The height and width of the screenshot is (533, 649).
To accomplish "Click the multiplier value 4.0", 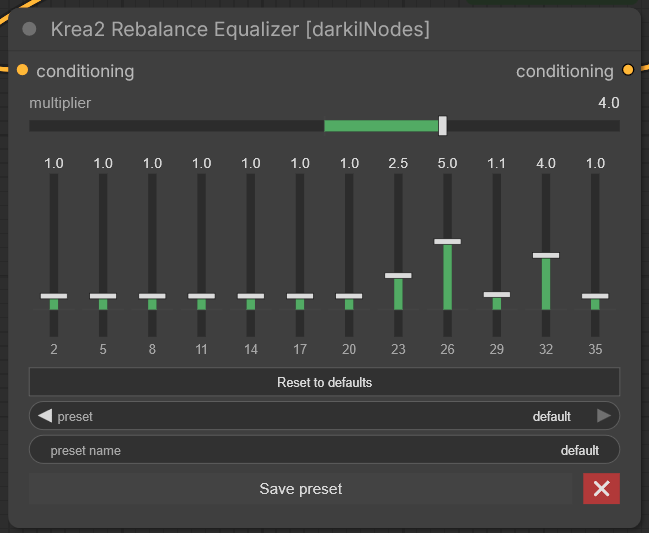I will pyautogui.click(x=608, y=103).
